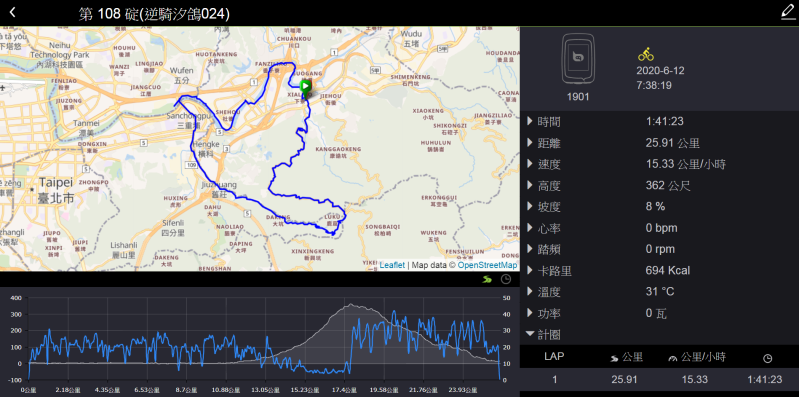This screenshot has height=397, width=799.
Task: Expand the 心率 heart rate row
Action: coord(659,228)
